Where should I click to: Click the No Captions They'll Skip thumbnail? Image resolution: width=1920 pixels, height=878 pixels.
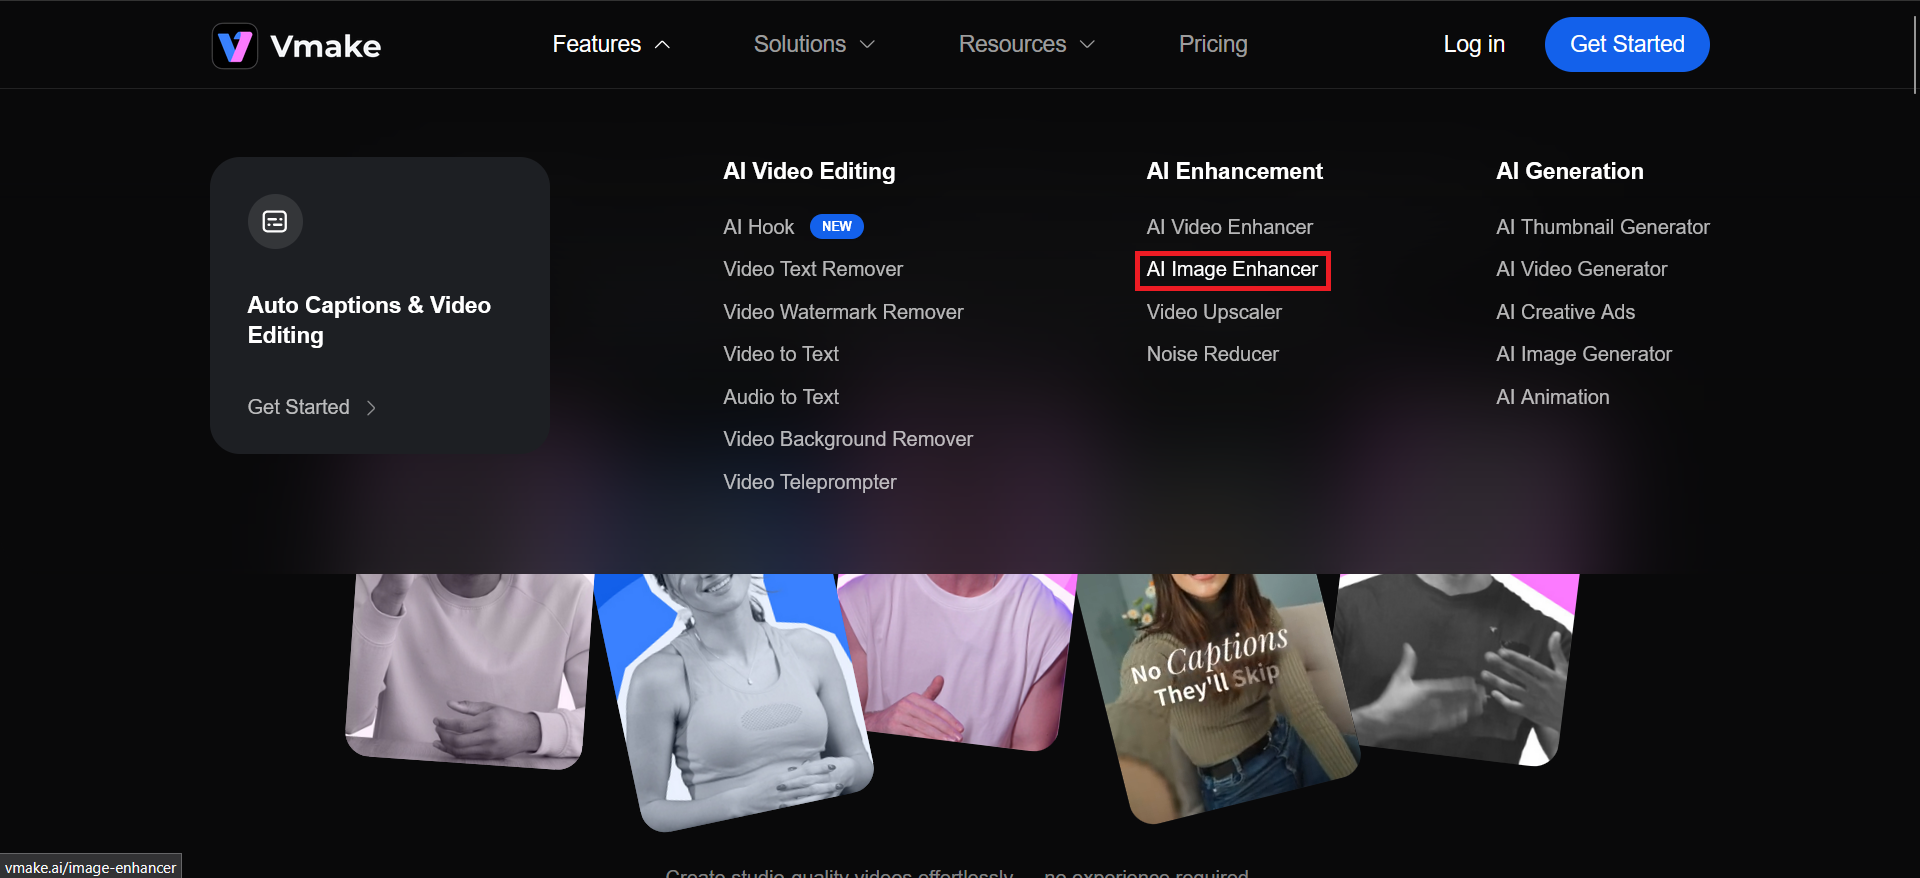pyautogui.click(x=1215, y=690)
